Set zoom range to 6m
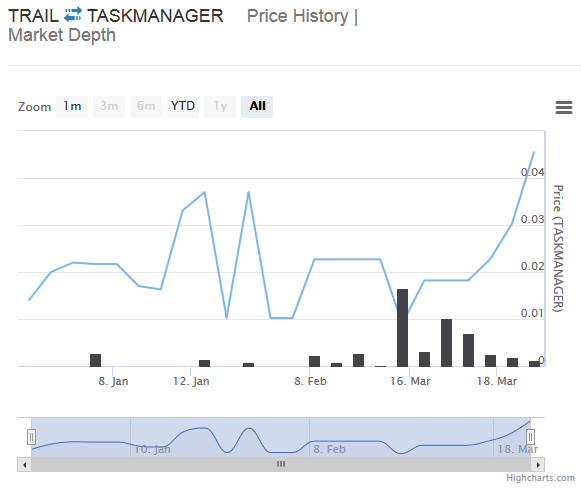 [x=146, y=107]
